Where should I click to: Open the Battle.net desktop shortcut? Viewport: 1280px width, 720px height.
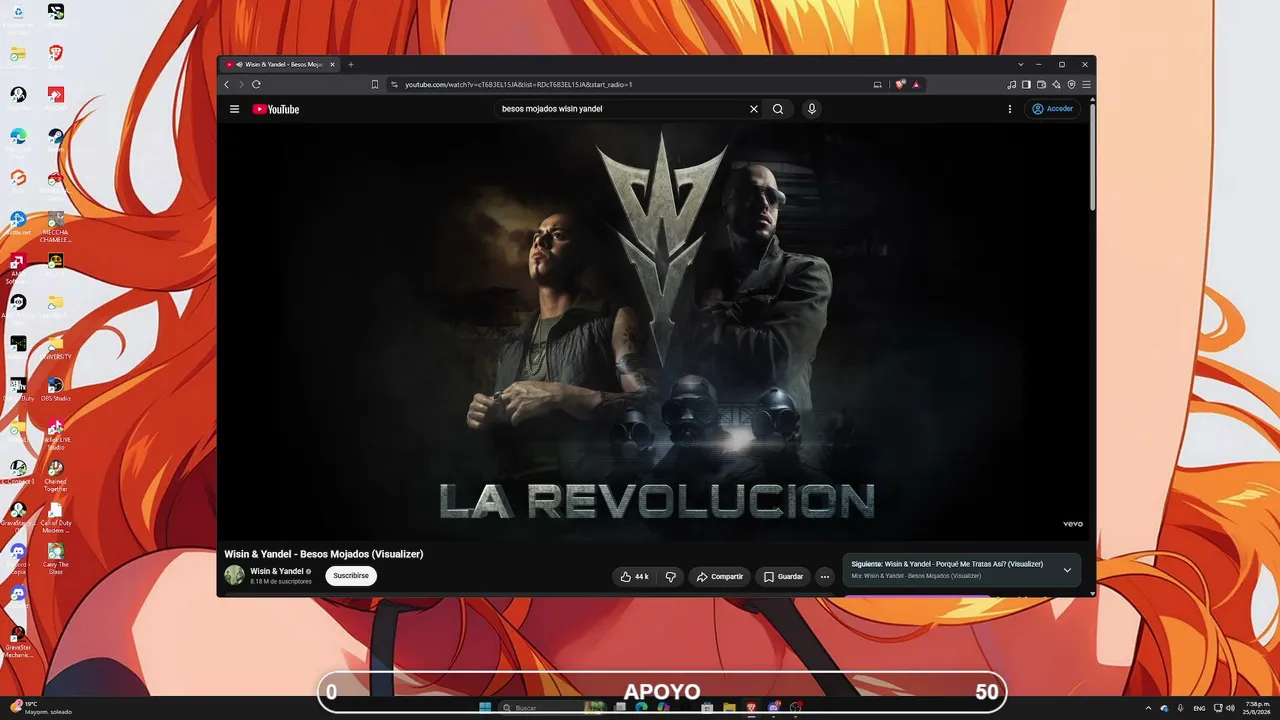(18, 222)
